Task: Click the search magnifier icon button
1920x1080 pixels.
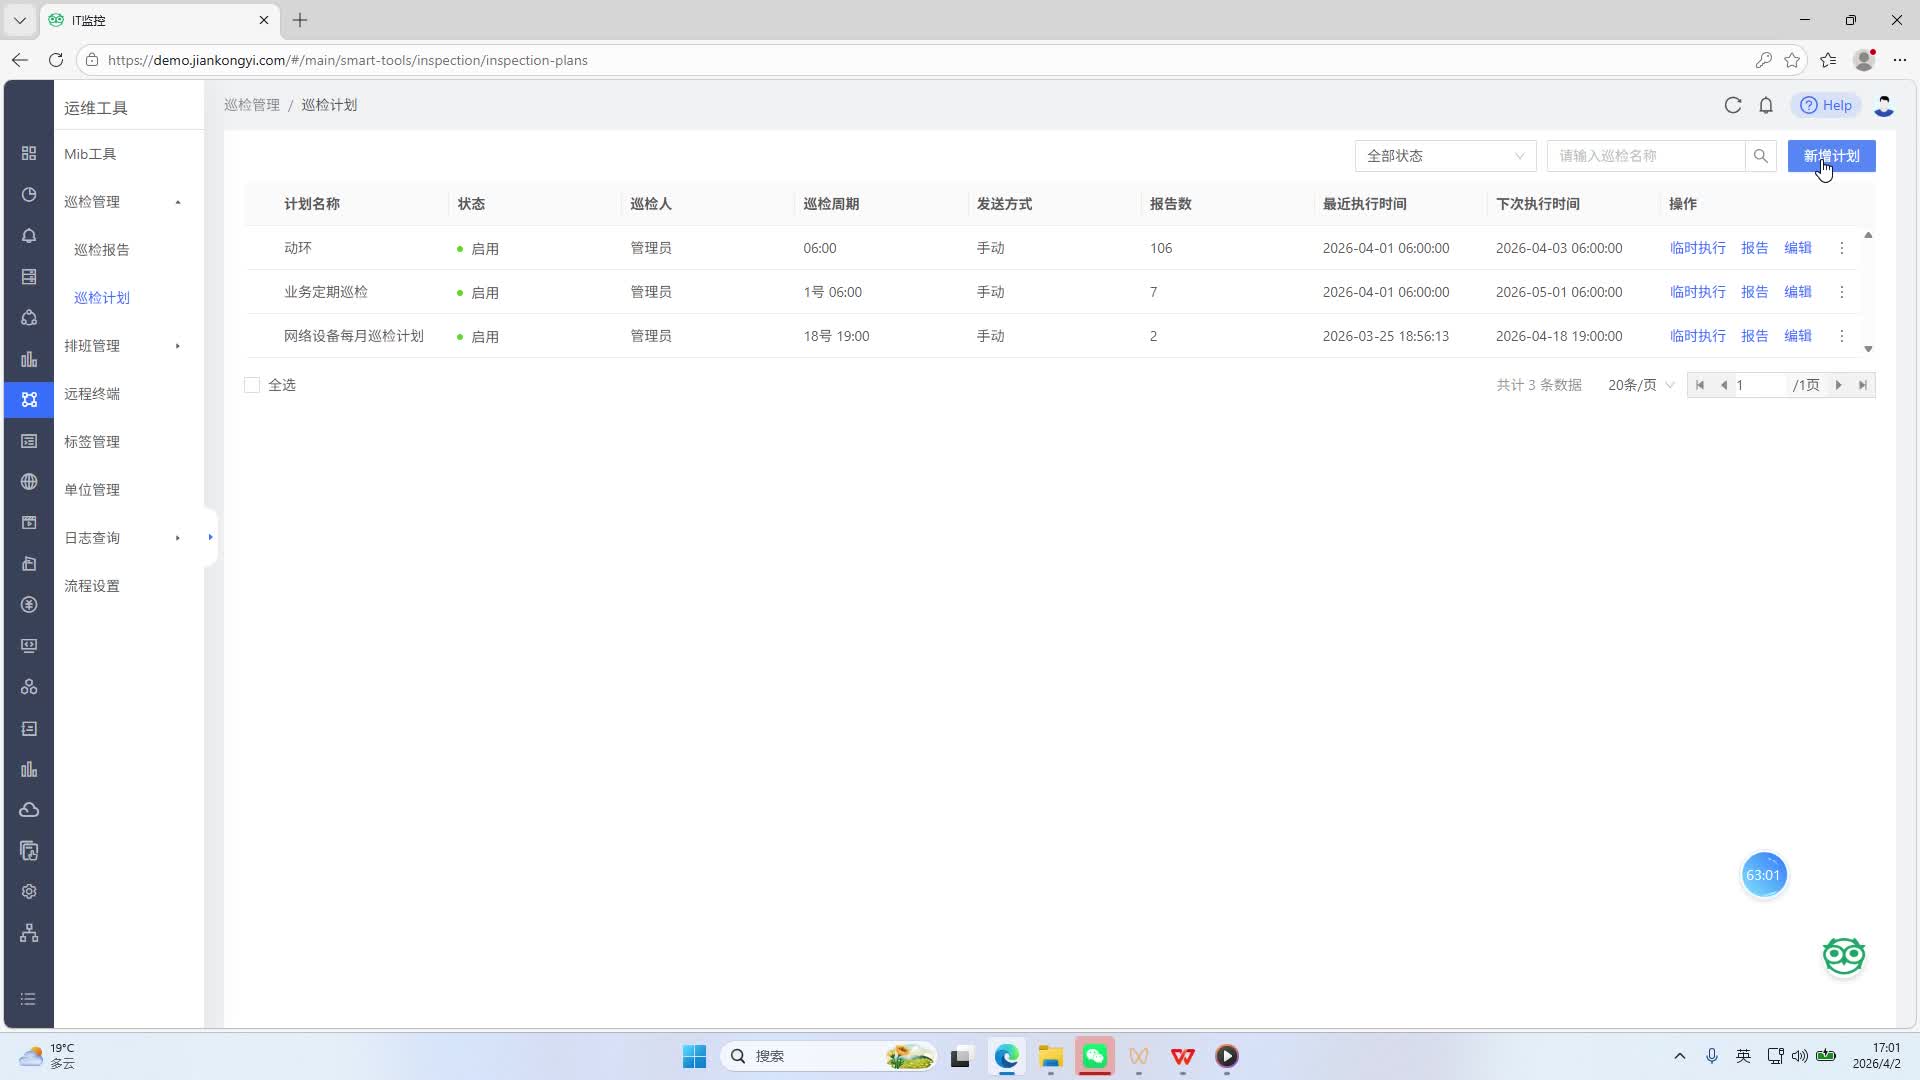Action: pos(1761,156)
